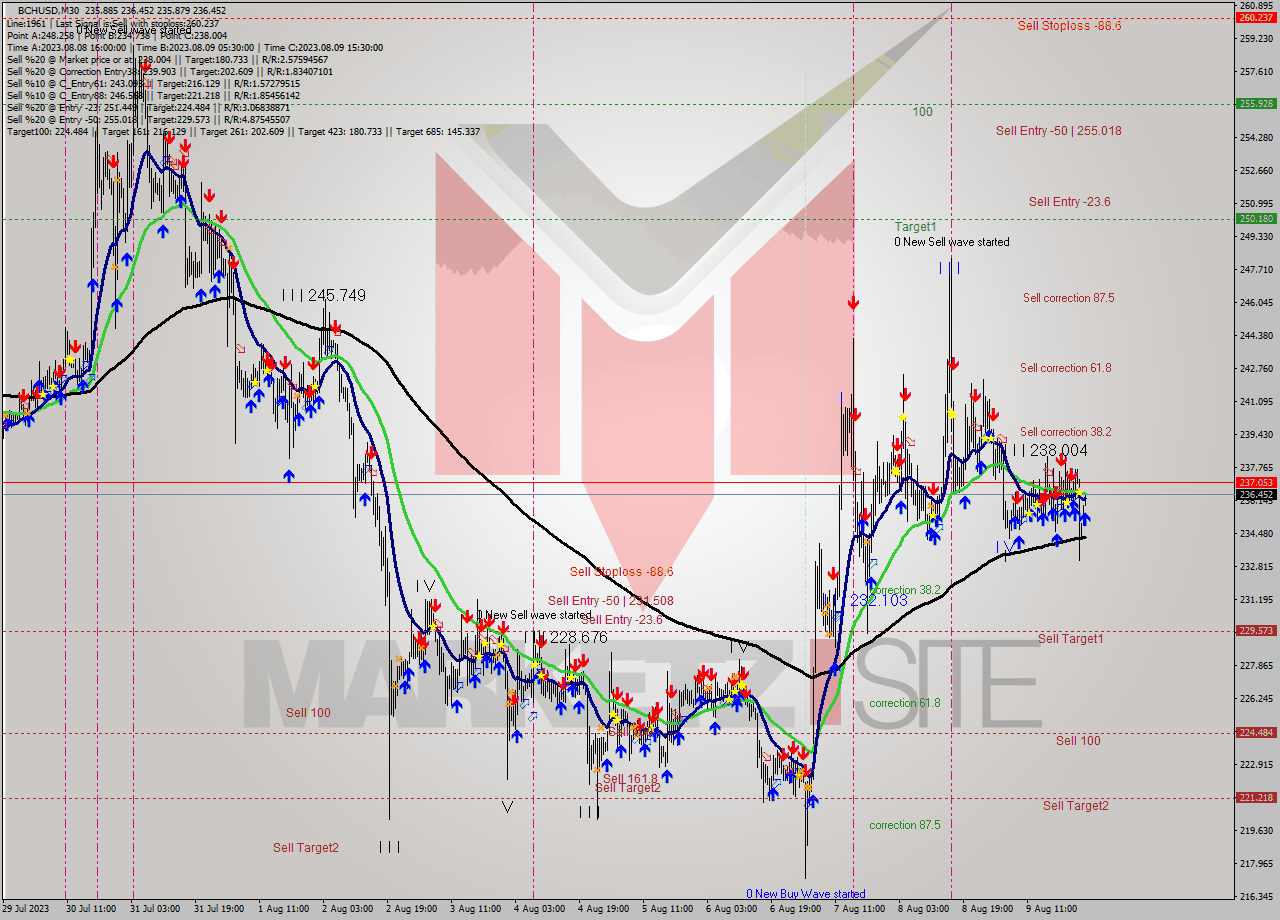Image resolution: width=1280 pixels, height=920 pixels.
Task: Click the '31 Jul 19:00' time axis label
Action: [220, 909]
